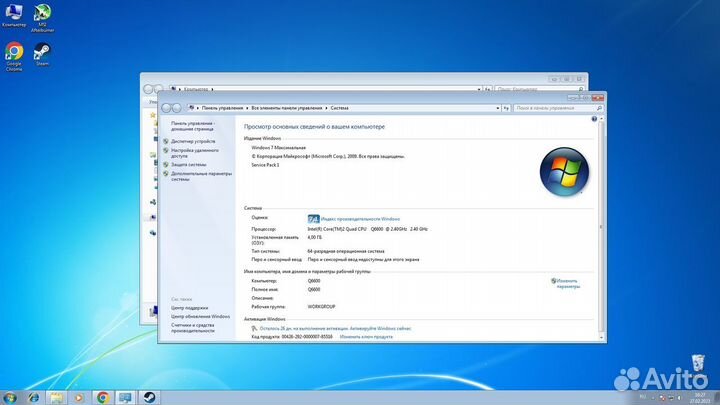720x405 pixels.
Task: Open the Start menu orb
Action: 10,398
